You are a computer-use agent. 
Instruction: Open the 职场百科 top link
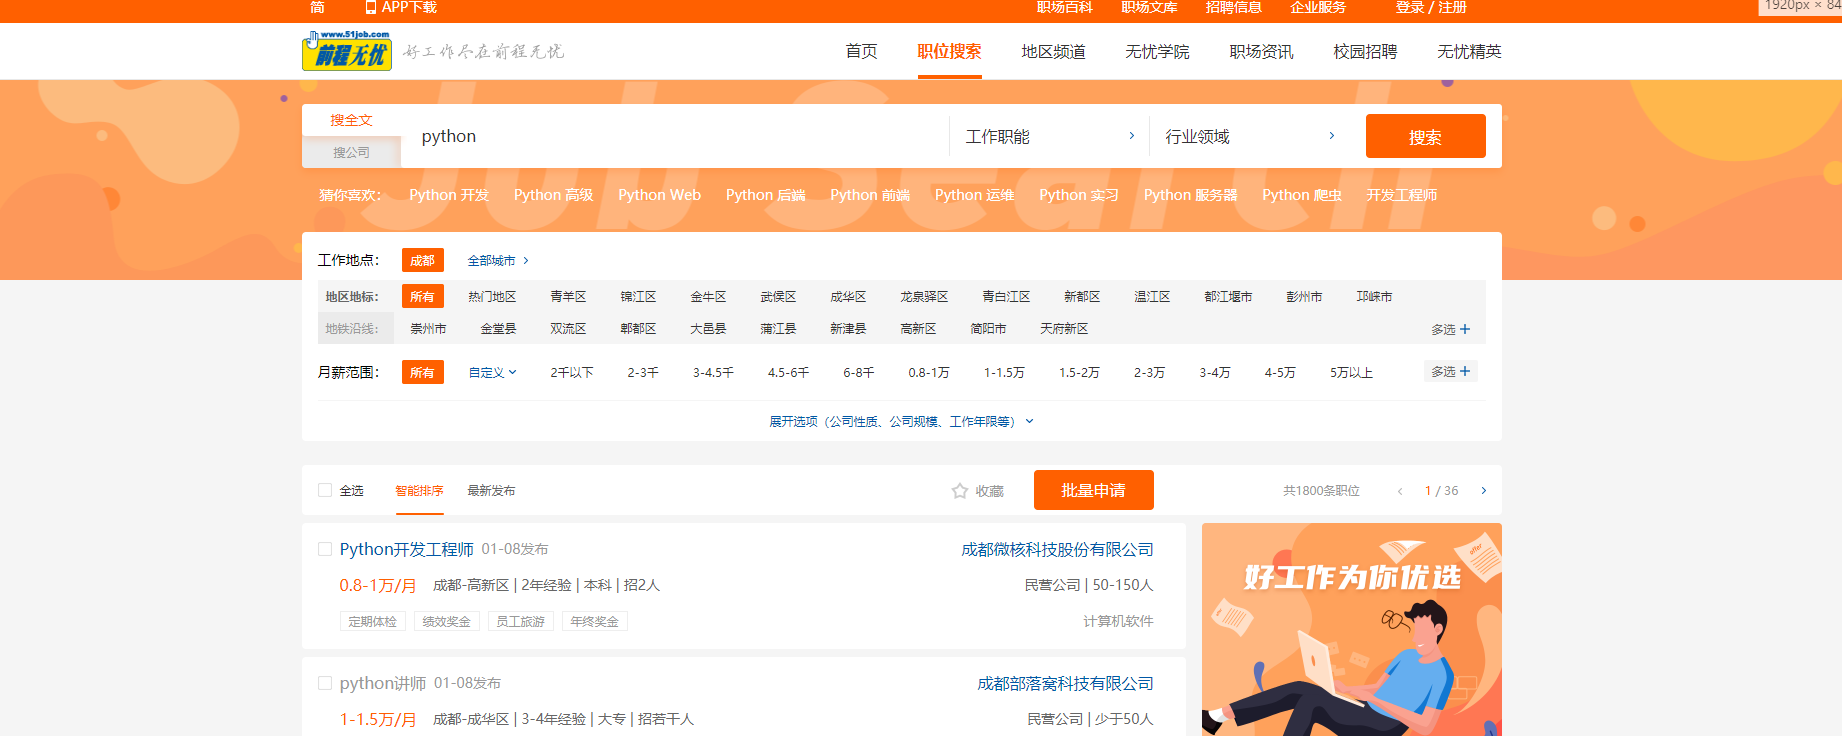pyautogui.click(x=1064, y=7)
